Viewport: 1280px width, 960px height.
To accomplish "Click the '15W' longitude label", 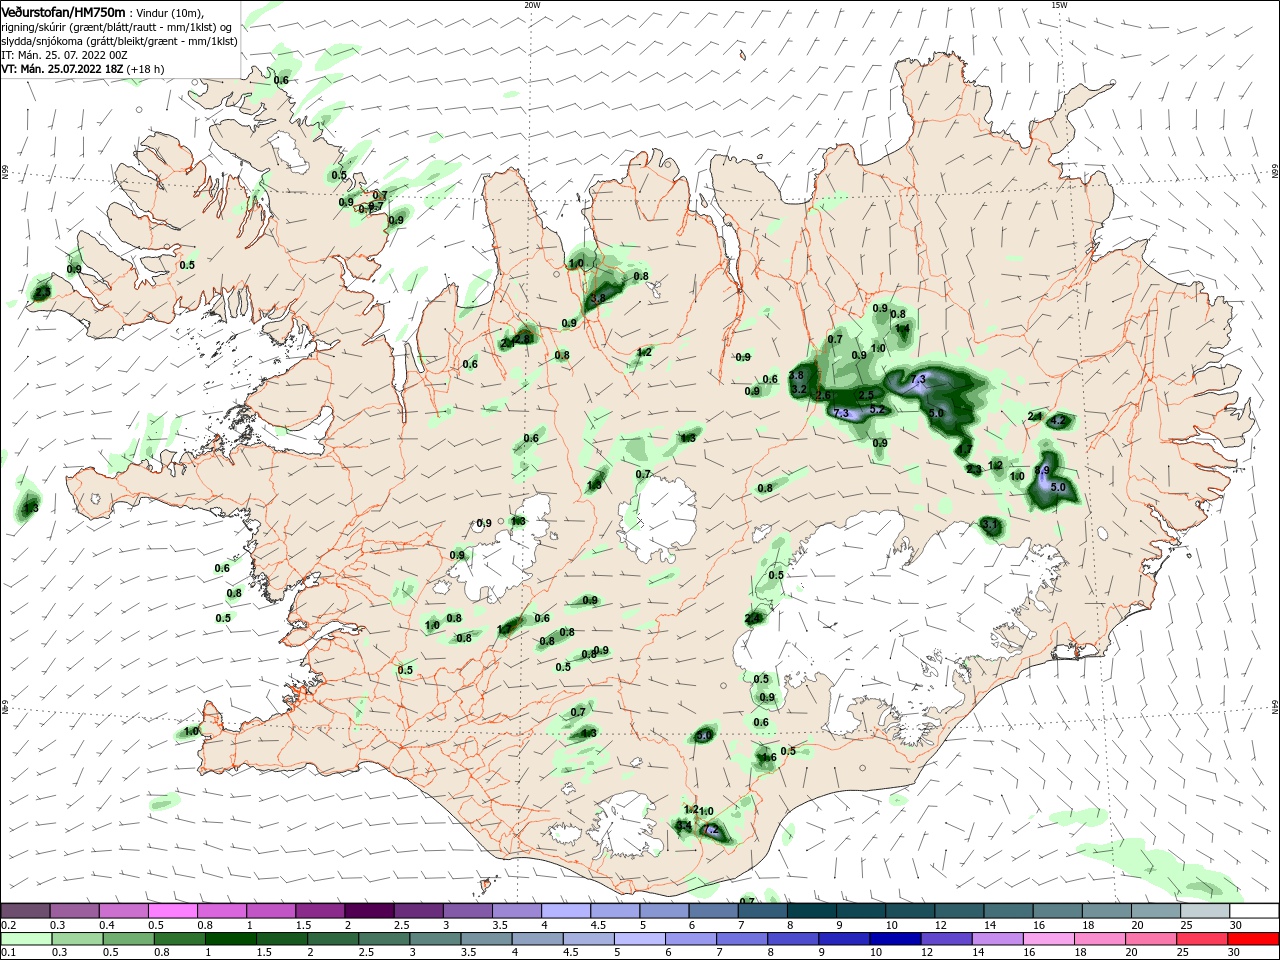I will tap(1059, 5).
